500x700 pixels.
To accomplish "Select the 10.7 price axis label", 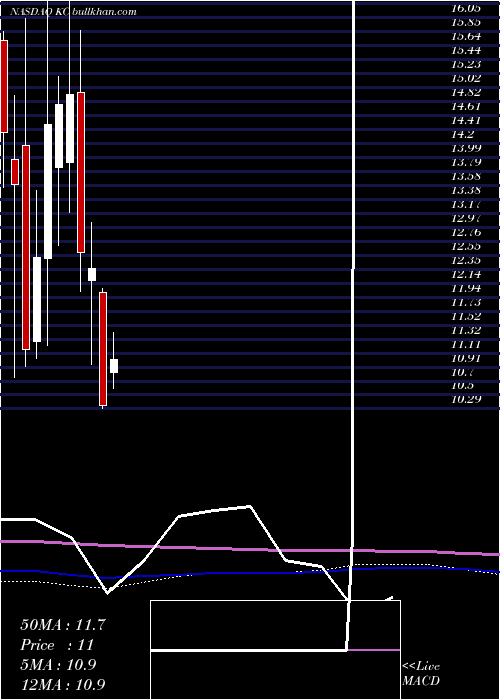I will [x=462, y=373].
